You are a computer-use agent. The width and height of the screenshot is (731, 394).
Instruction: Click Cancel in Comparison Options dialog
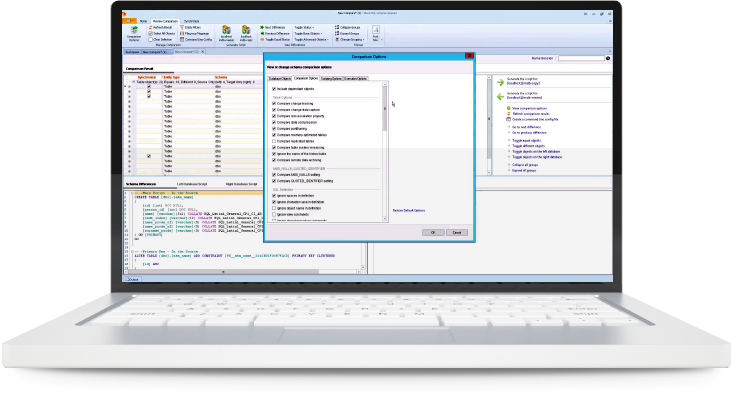(457, 232)
